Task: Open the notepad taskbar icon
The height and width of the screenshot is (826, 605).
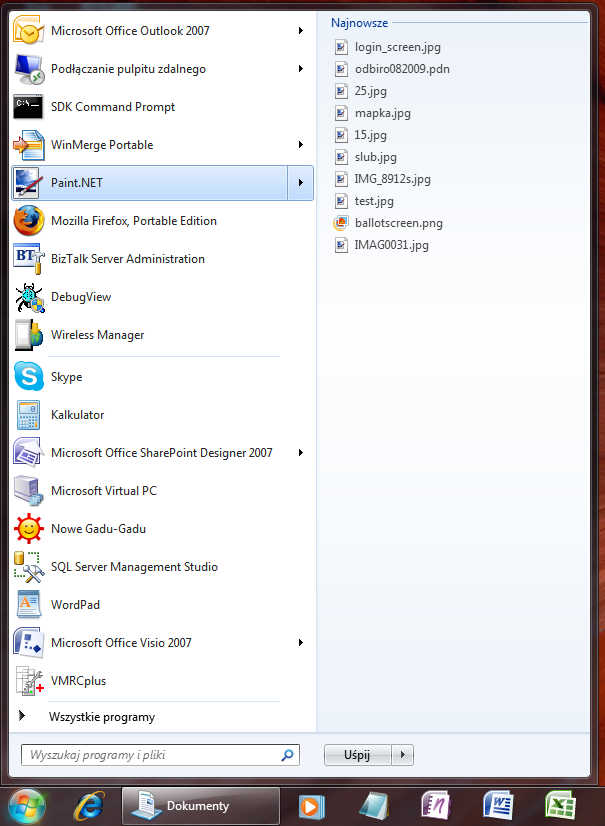Action: 373,806
